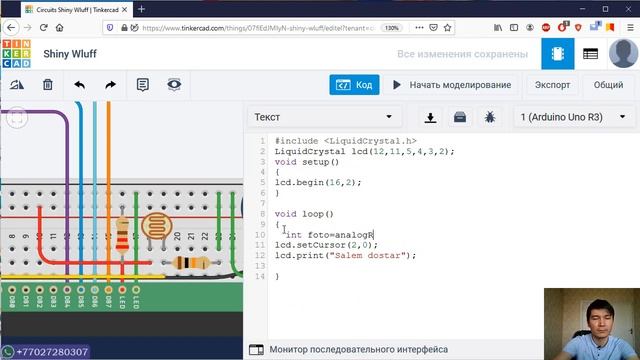Viewport: 640px width, 360px height.
Task: Bookmark this page star icon
Action: 447,28
